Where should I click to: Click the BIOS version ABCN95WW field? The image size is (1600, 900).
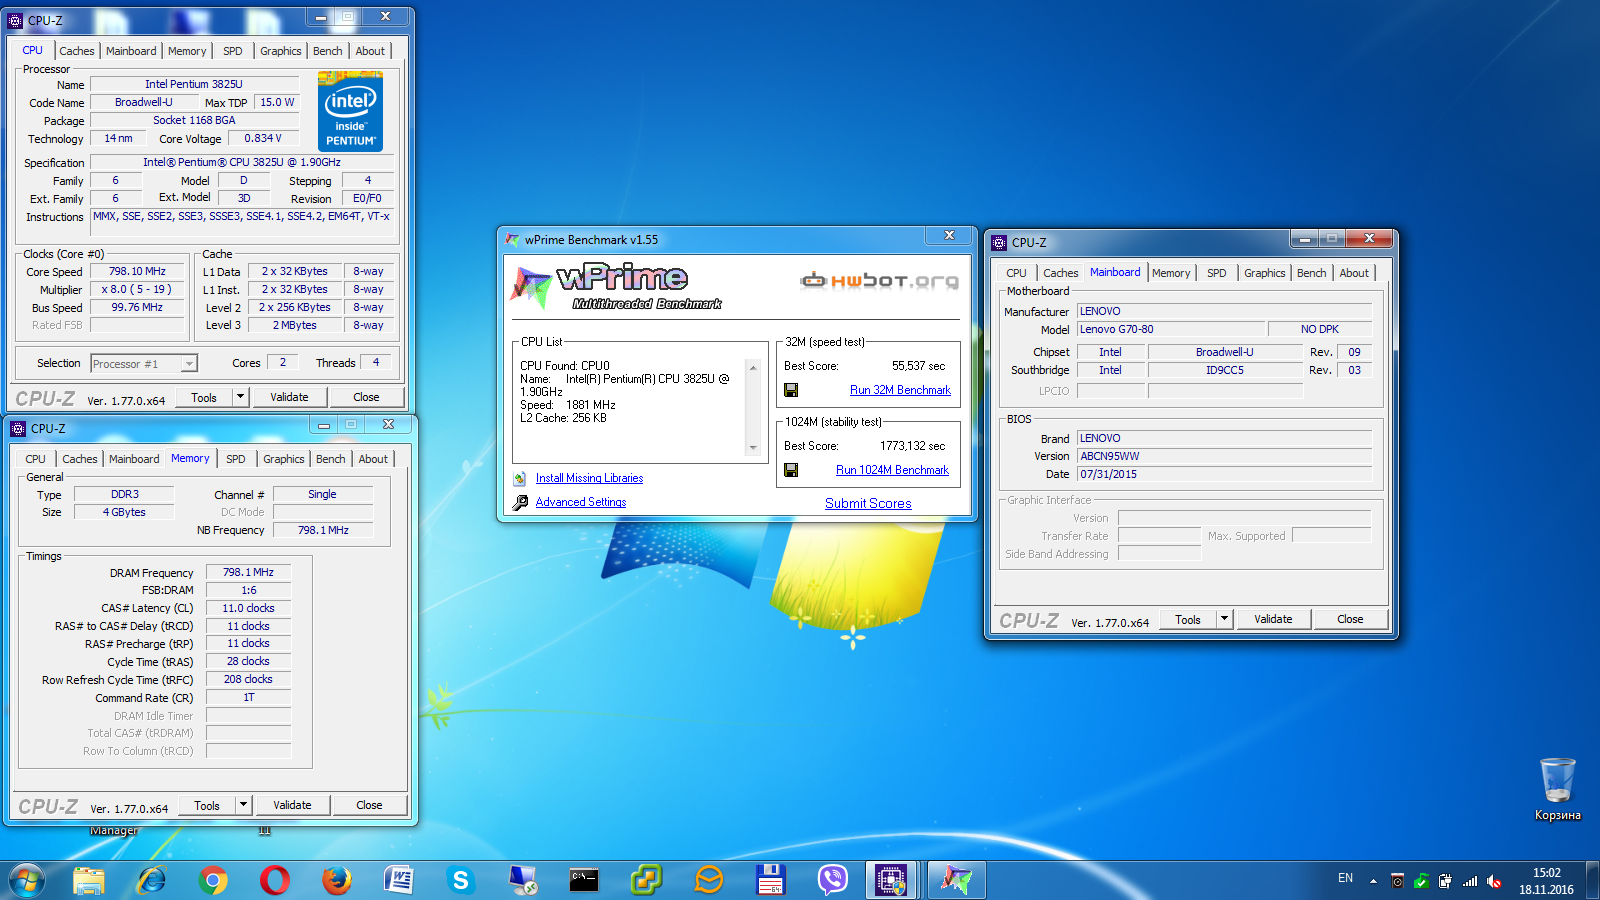click(1225, 456)
